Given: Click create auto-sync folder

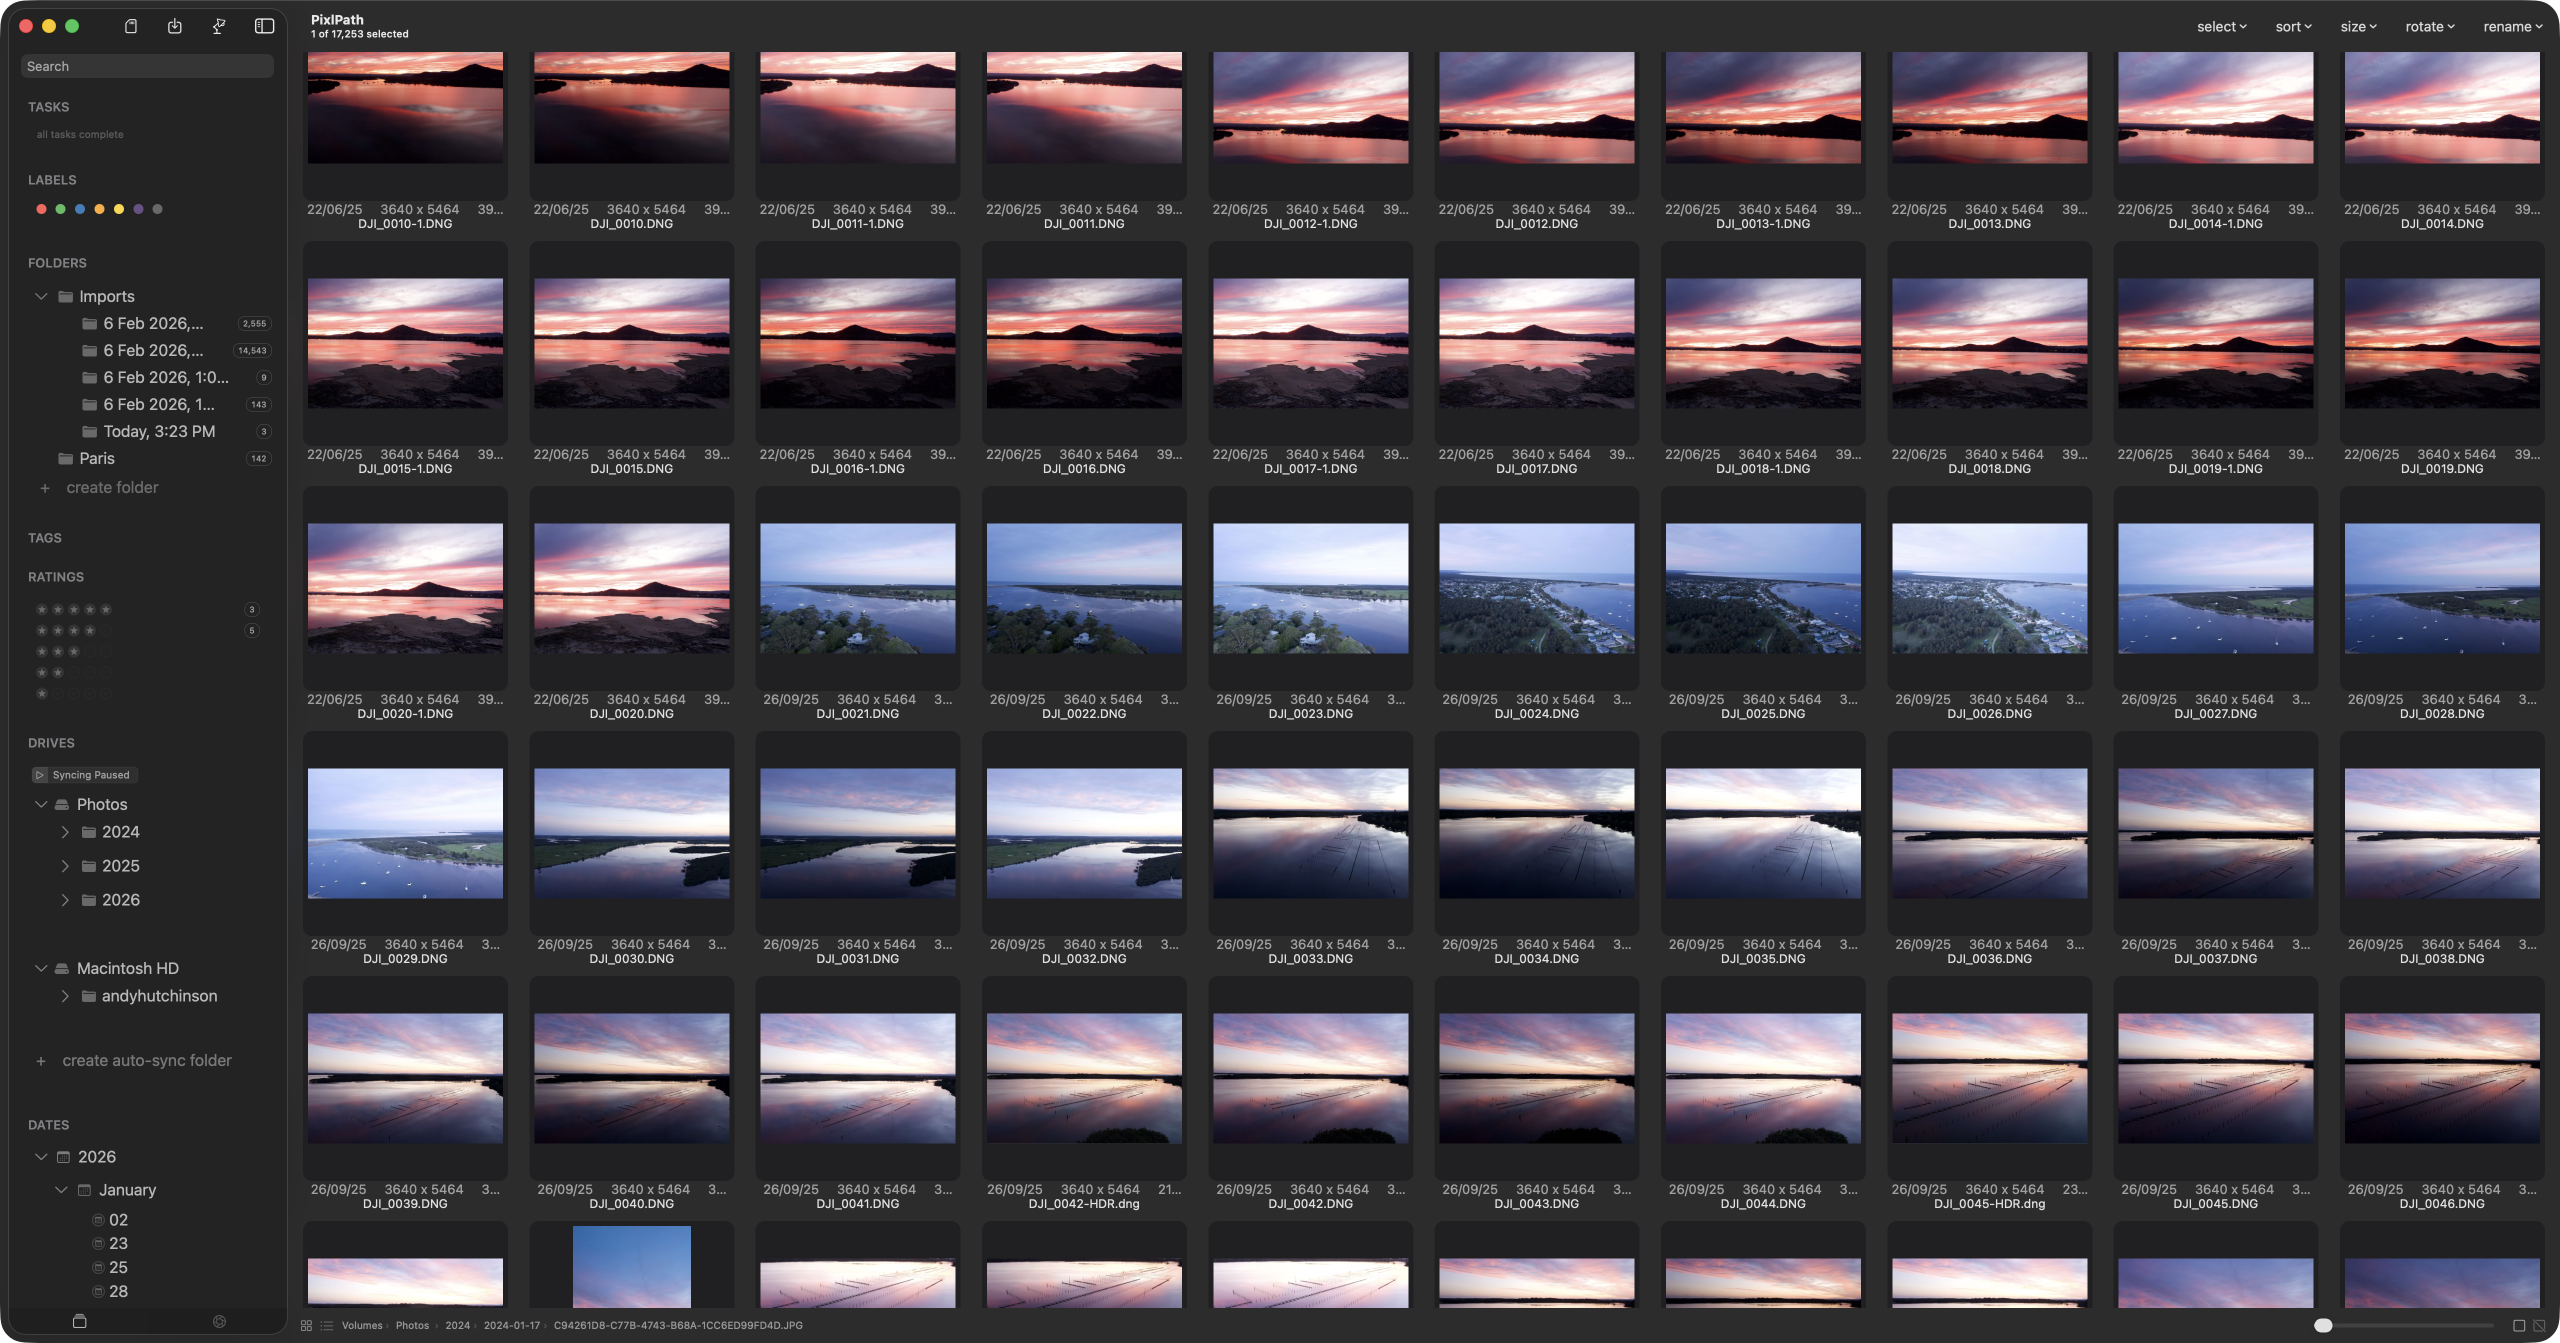Looking at the screenshot, I should 146,1060.
